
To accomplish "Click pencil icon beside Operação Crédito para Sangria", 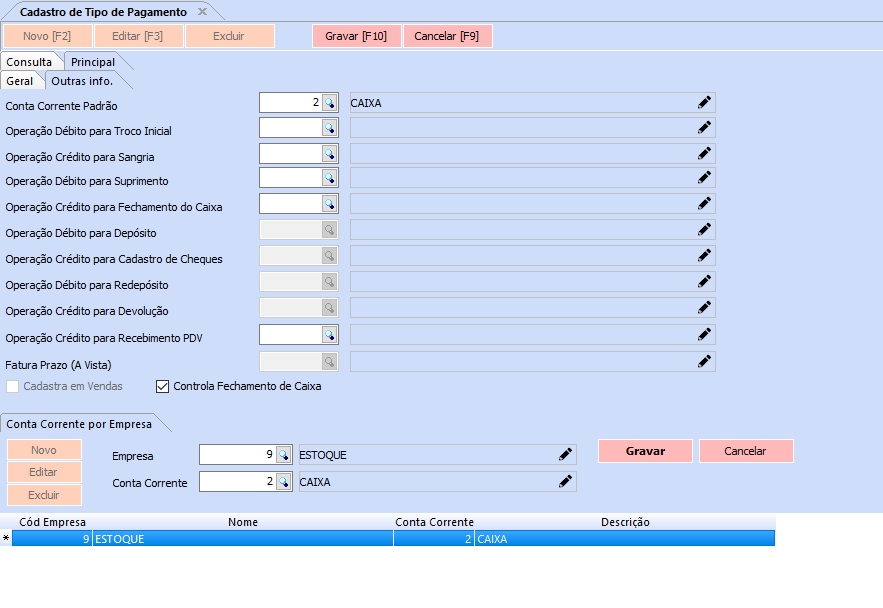I will (704, 154).
